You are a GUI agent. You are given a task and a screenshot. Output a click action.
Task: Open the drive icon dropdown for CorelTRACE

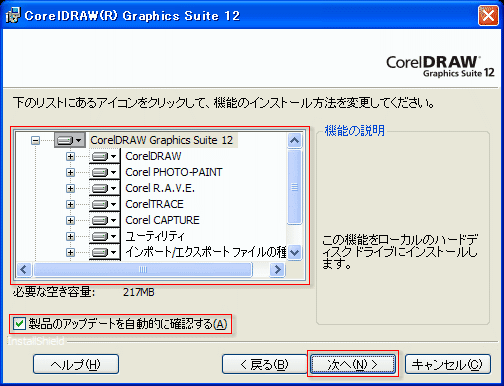(104, 204)
